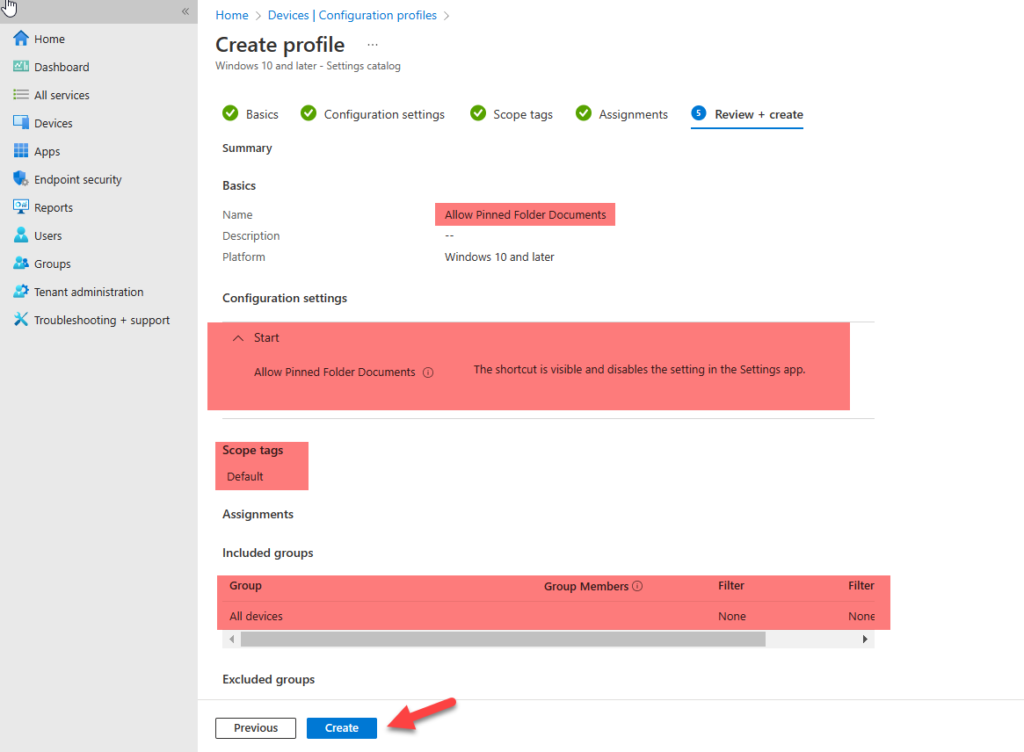
Task: Open the ellipsis menu next to Create profile
Action: click(374, 44)
